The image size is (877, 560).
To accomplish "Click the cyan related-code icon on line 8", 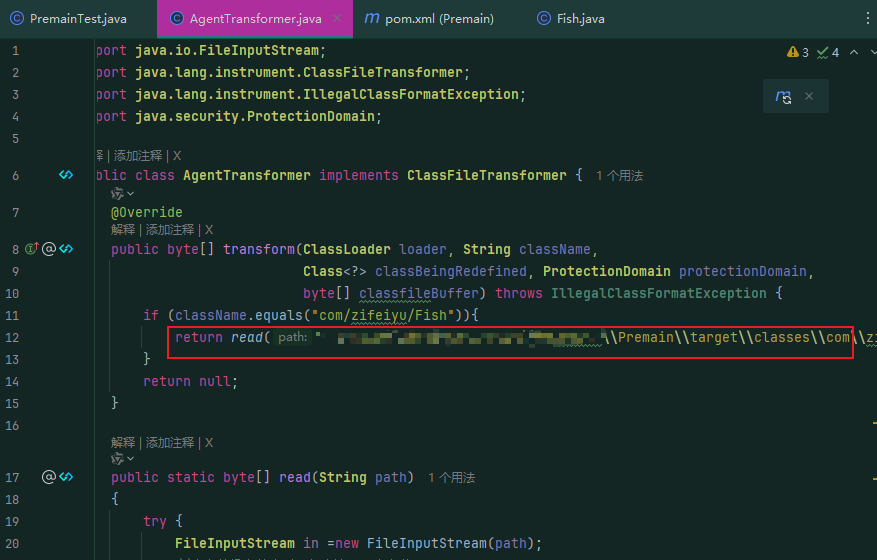I will pyautogui.click(x=66, y=248).
